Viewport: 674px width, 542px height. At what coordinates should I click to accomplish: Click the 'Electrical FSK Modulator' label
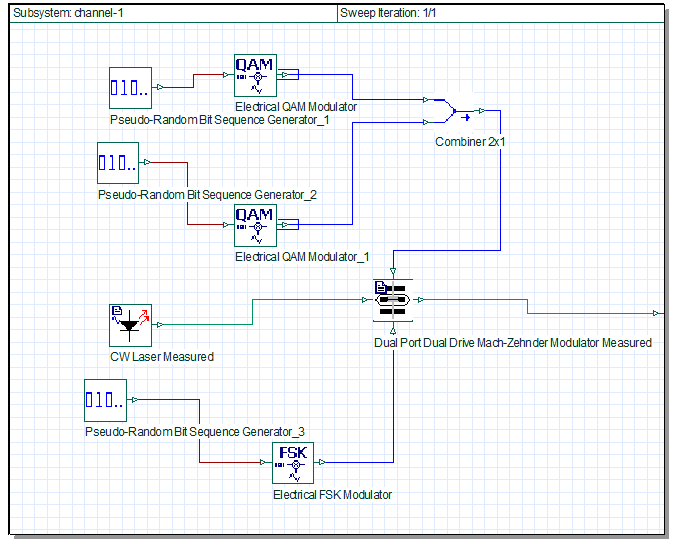point(332,495)
